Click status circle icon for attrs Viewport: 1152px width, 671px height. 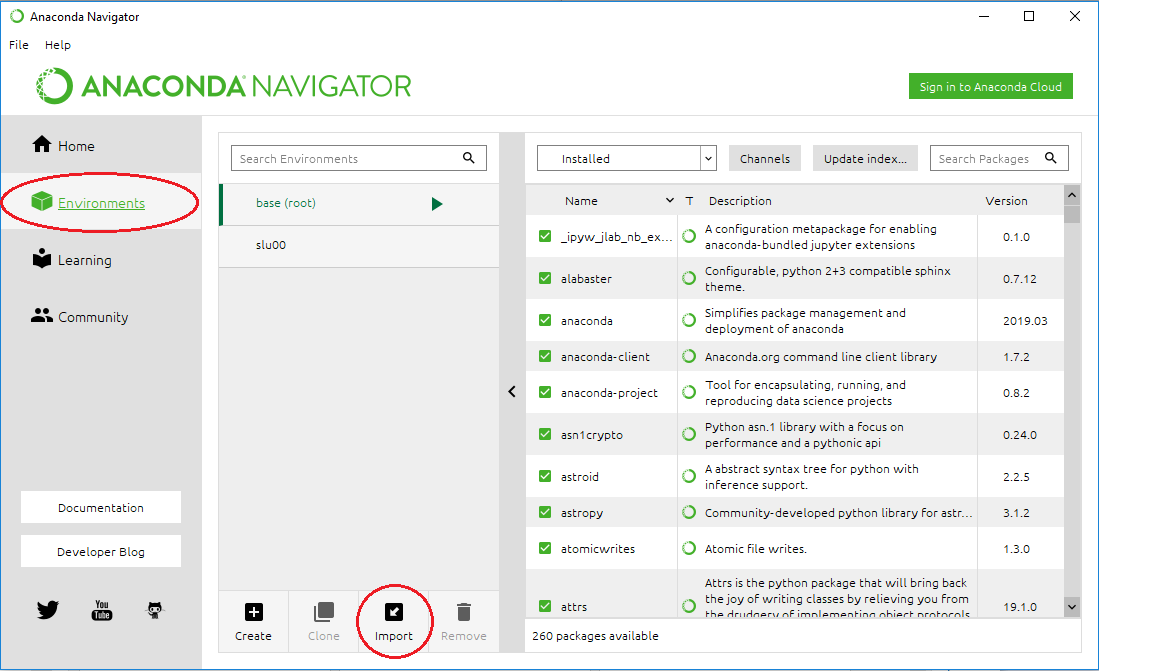point(689,606)
